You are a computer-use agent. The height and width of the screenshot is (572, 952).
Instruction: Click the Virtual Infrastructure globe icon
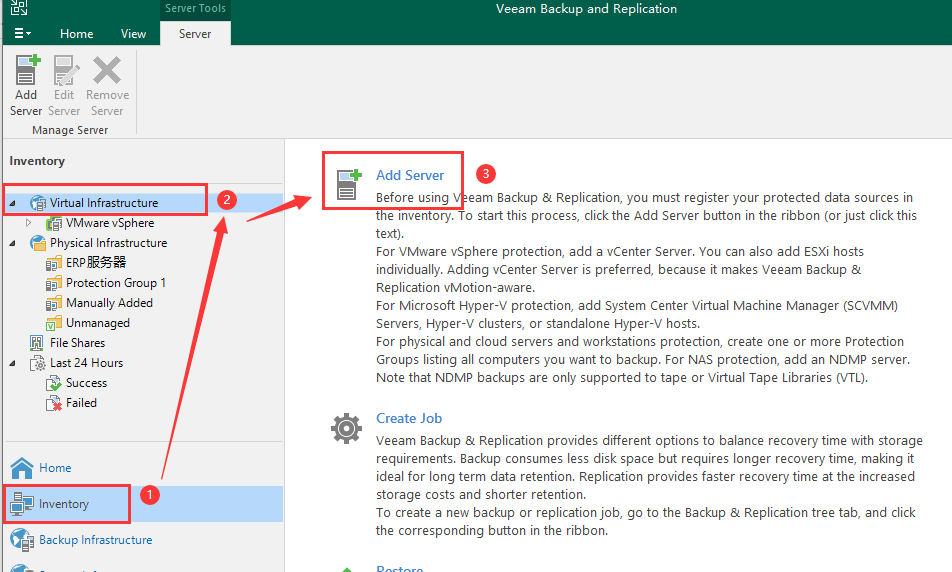pyautogui.click(x=38, y=203)
